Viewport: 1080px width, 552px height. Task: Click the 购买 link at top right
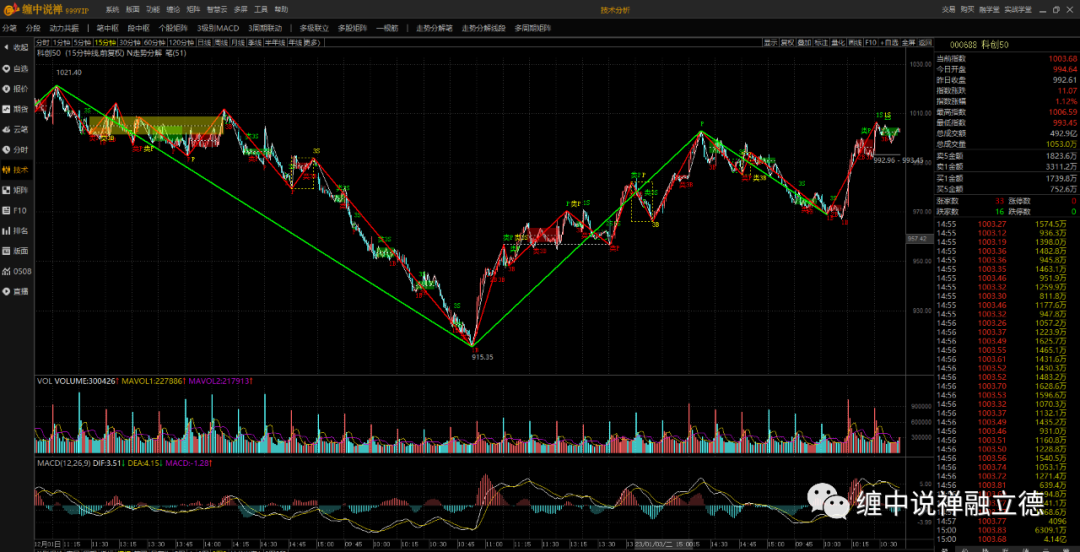click(967, 10)
